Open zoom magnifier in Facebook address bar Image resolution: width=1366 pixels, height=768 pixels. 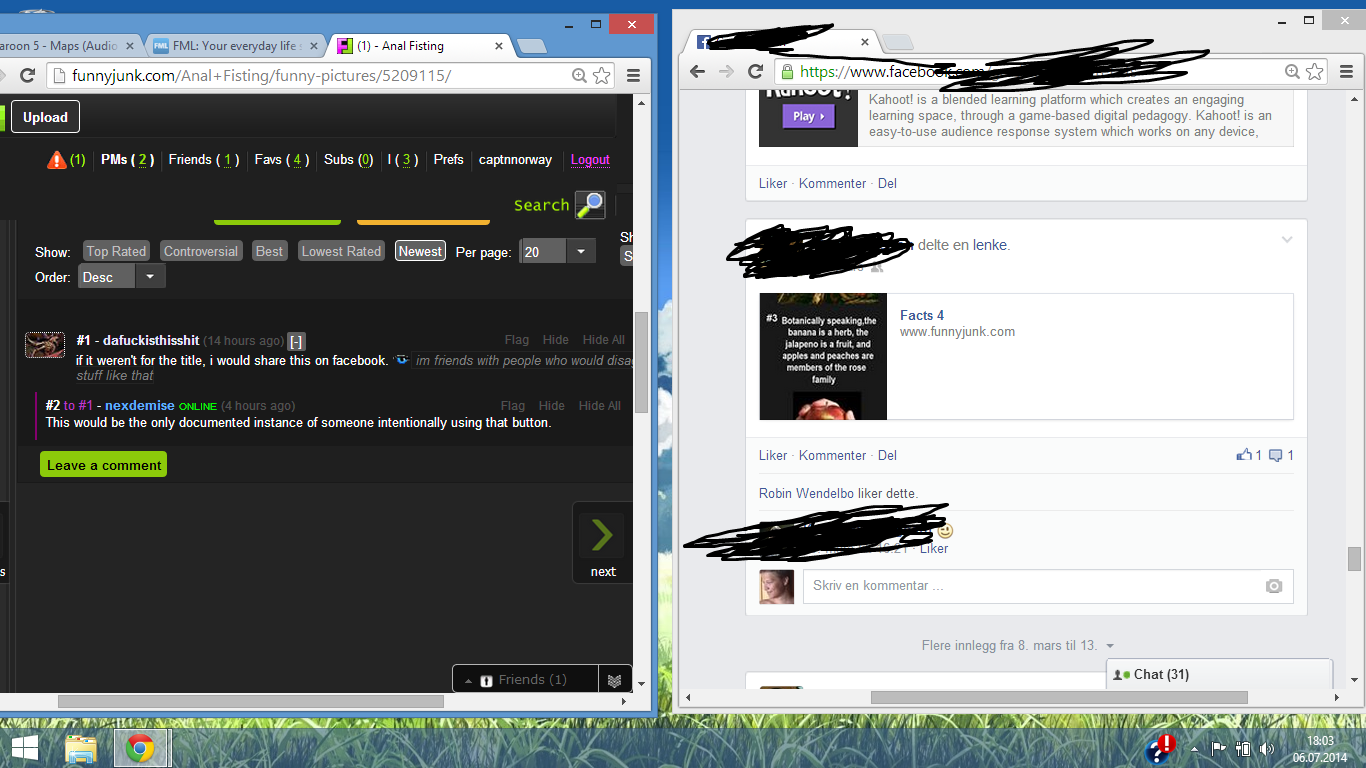1293,71
